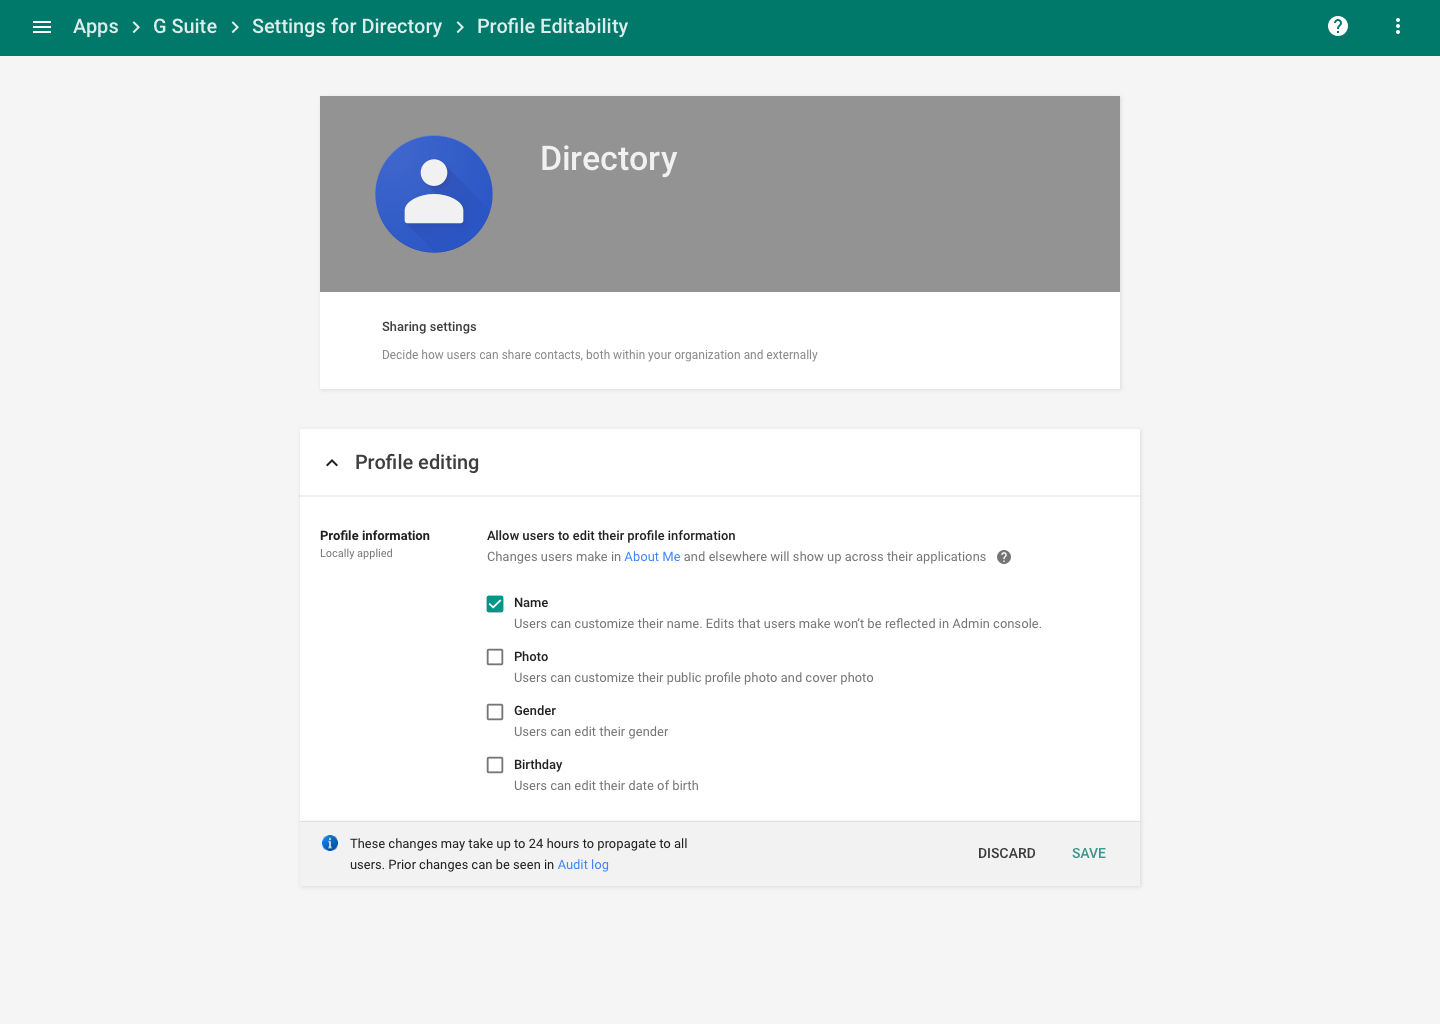1440x1024 pixels.
Task: Click the blue Directory contact avatar icon
Action: 434,194
